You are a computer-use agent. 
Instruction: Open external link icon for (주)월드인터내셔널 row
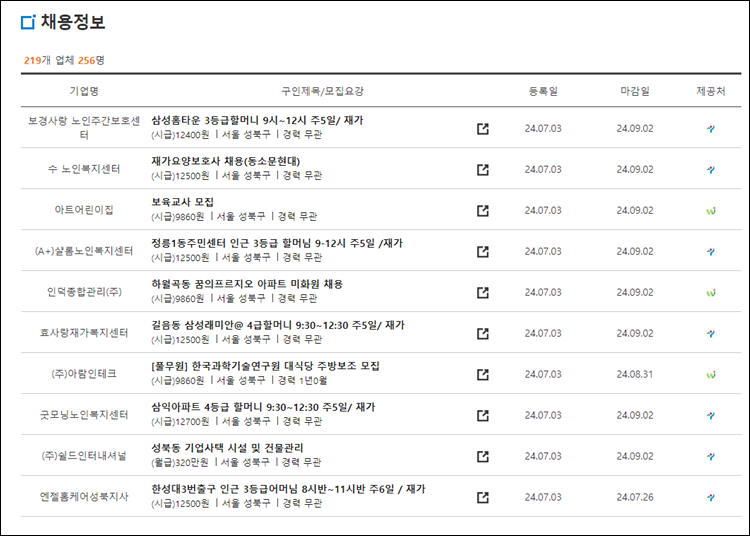[483, 457]
